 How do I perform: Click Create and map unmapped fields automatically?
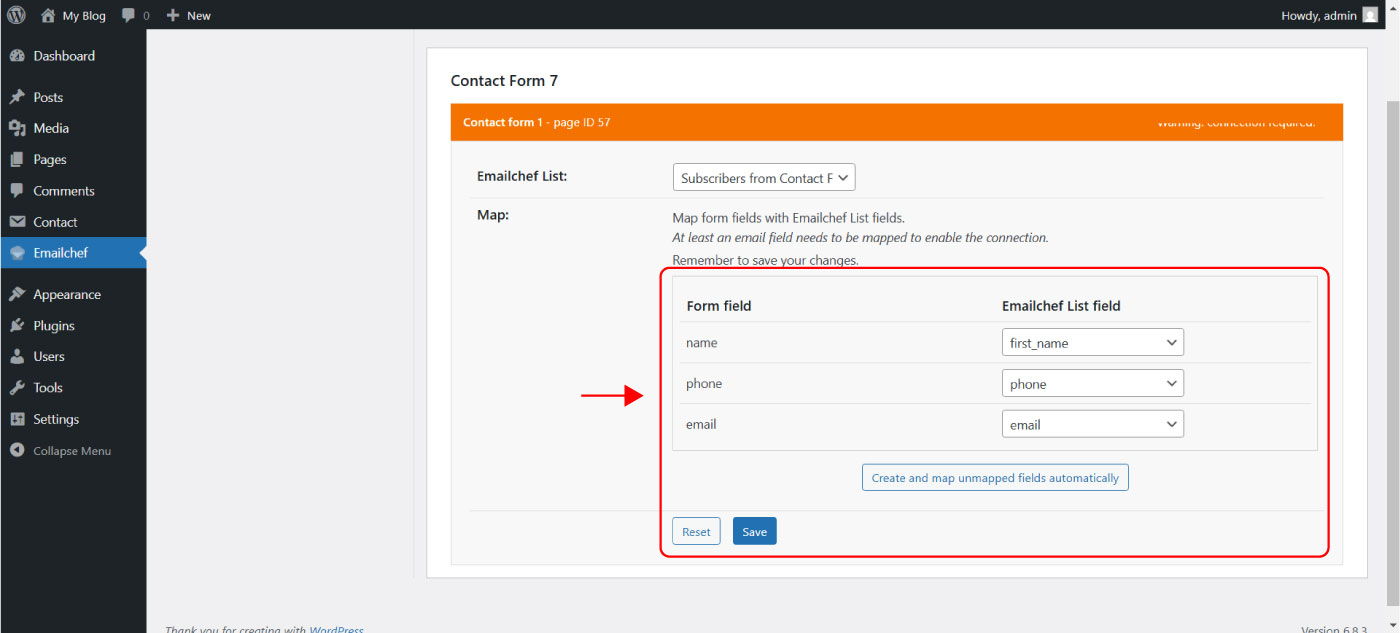995,478
